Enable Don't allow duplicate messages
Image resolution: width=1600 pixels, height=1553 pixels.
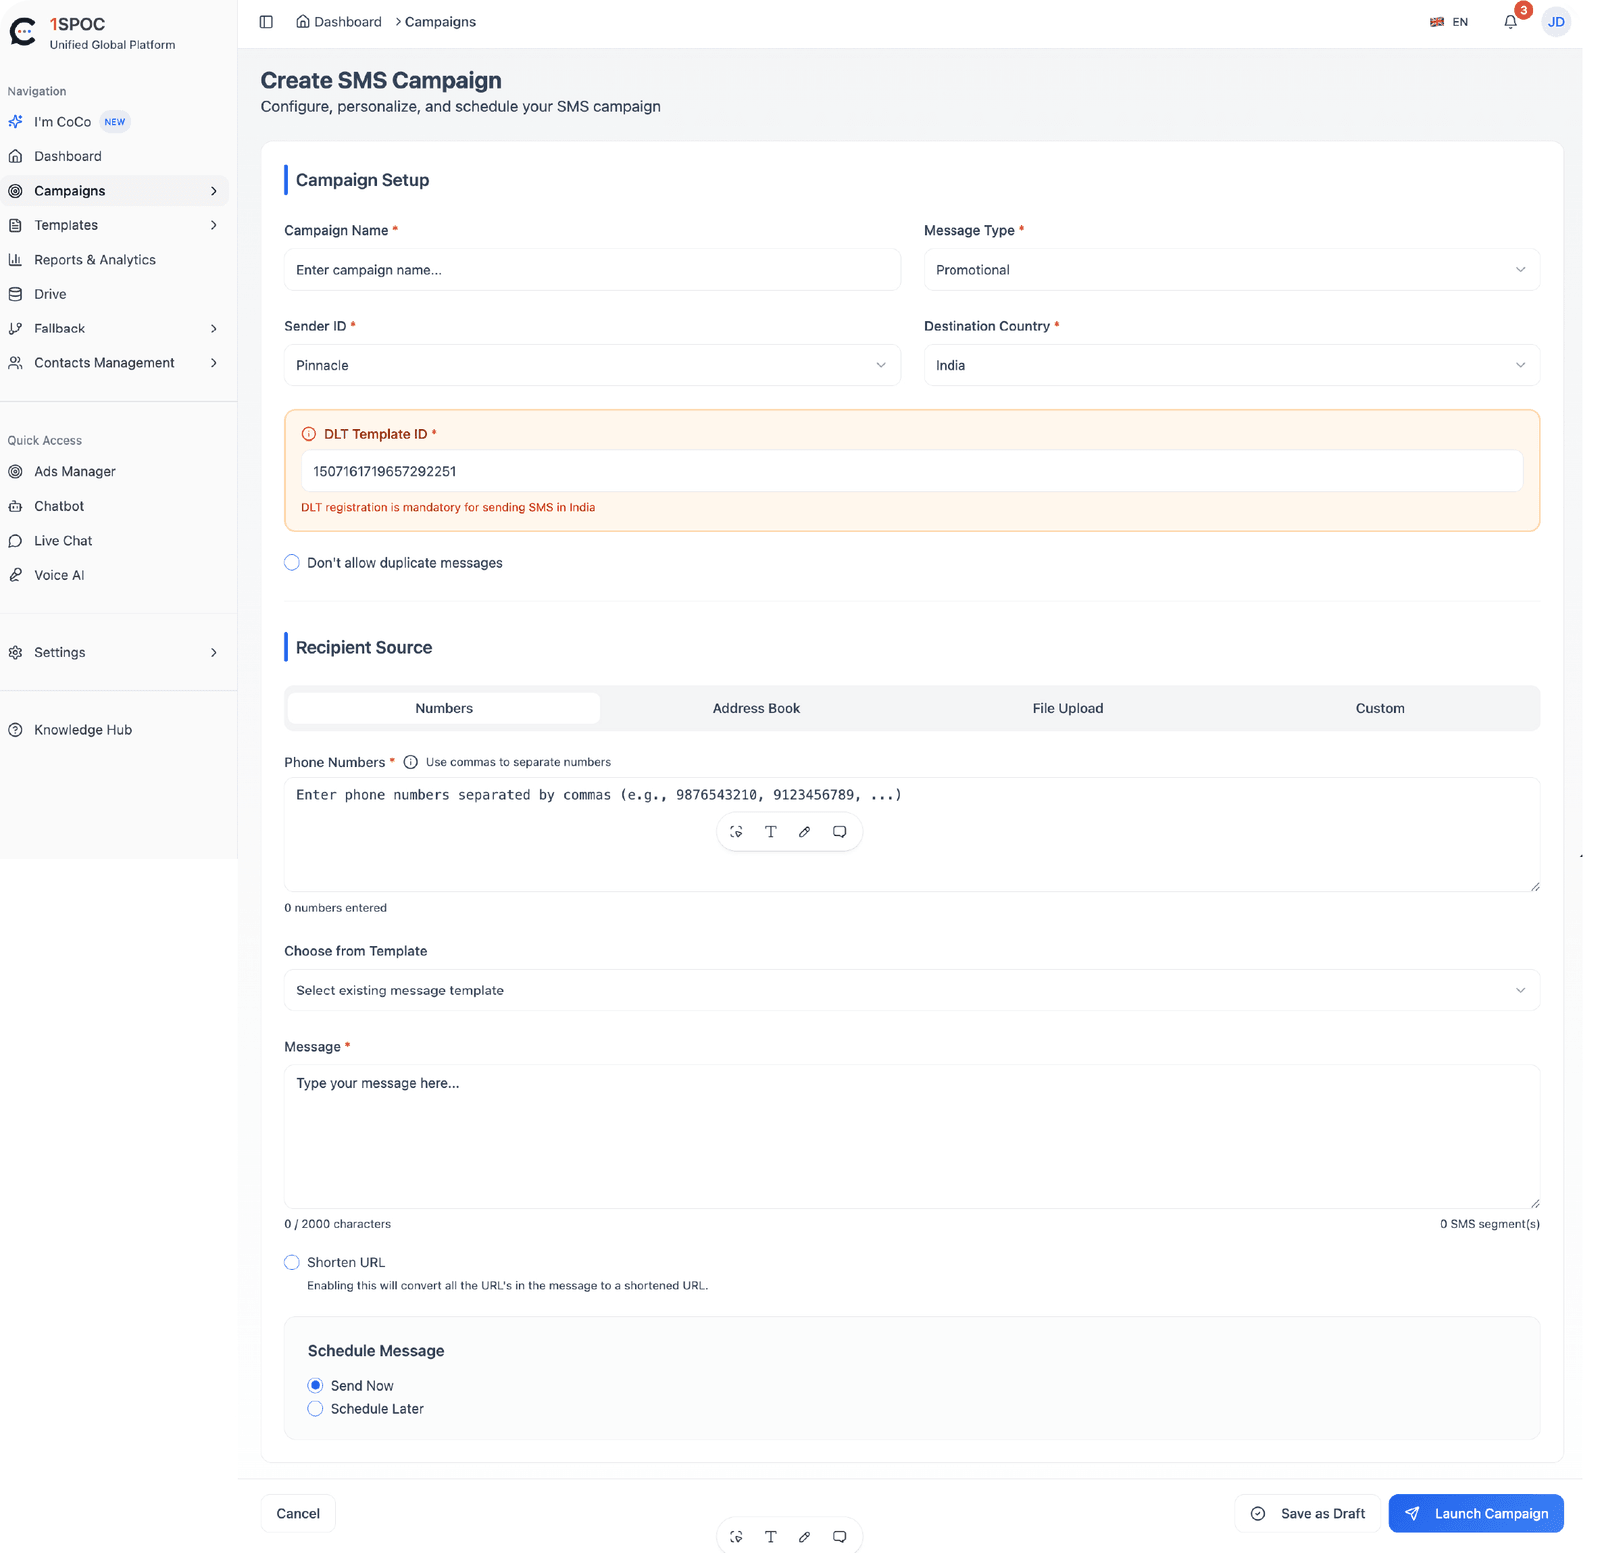coord(292,563)
